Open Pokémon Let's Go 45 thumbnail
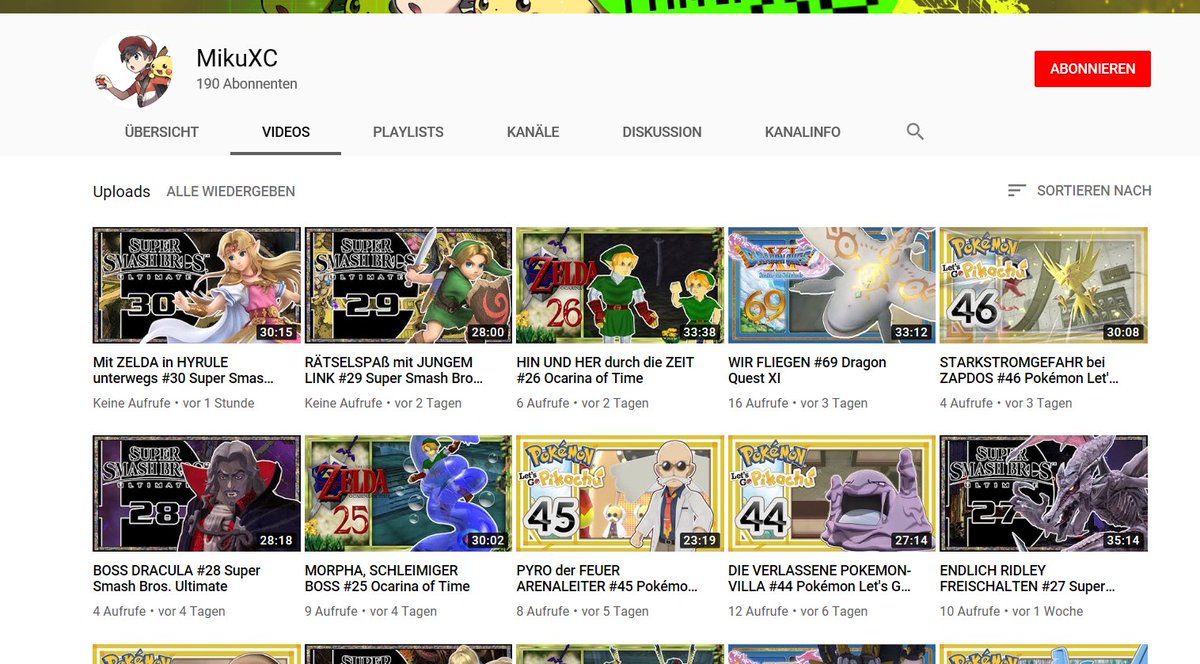Image resolution: width=1200 pixels, height=664 pixels. click(620, 493)
